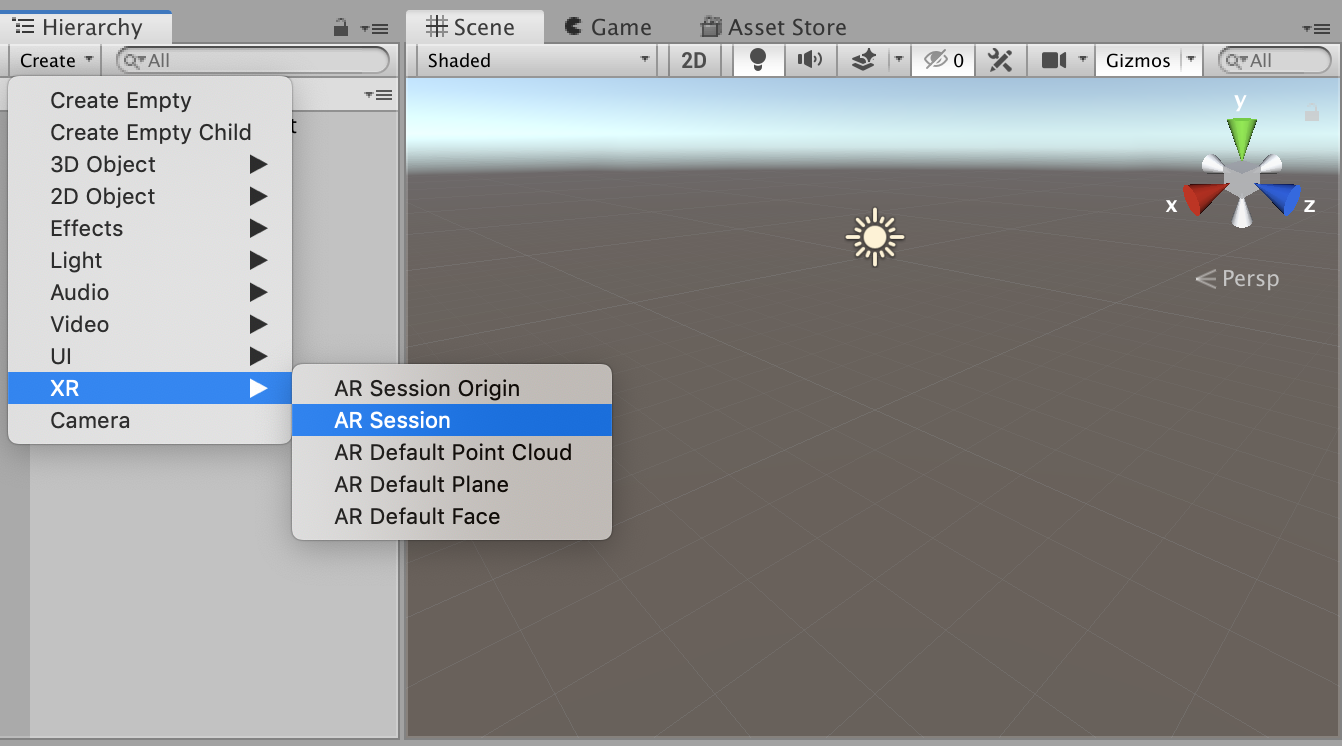Expand the Video submenu
1342x746 pixels.
tap(150, 324)
